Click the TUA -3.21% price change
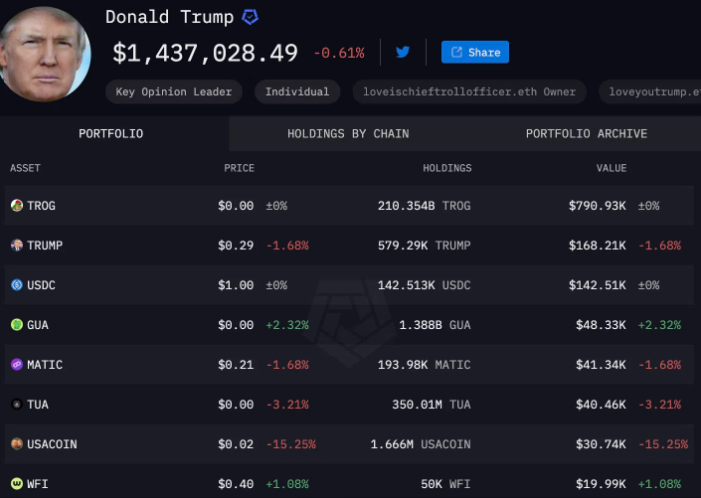 click(287, 405)
